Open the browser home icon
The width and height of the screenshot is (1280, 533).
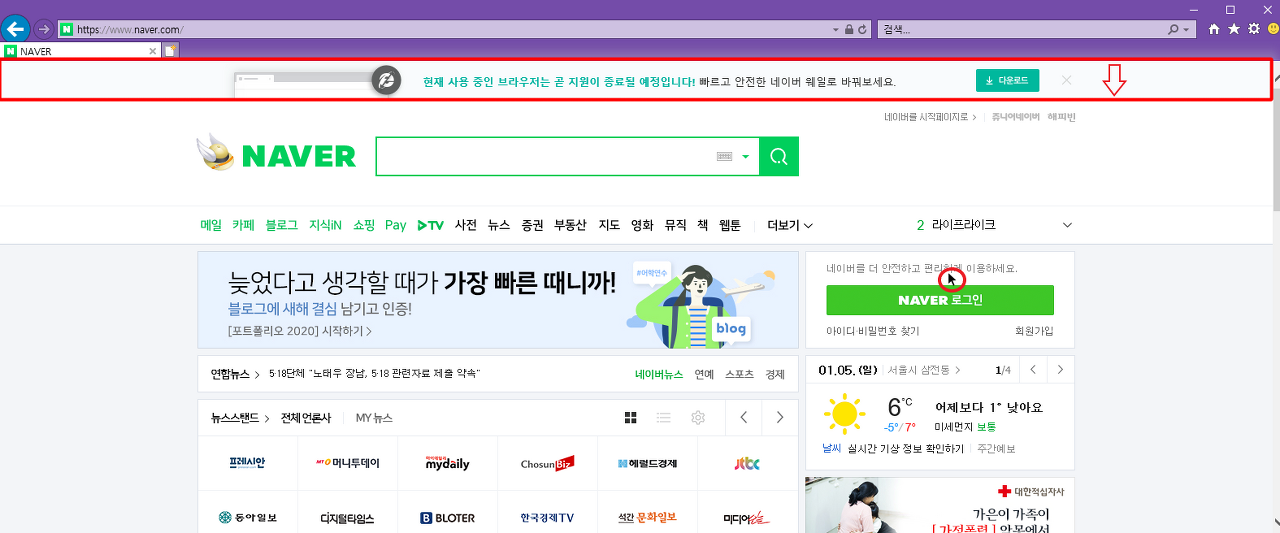pos(1214,29)
